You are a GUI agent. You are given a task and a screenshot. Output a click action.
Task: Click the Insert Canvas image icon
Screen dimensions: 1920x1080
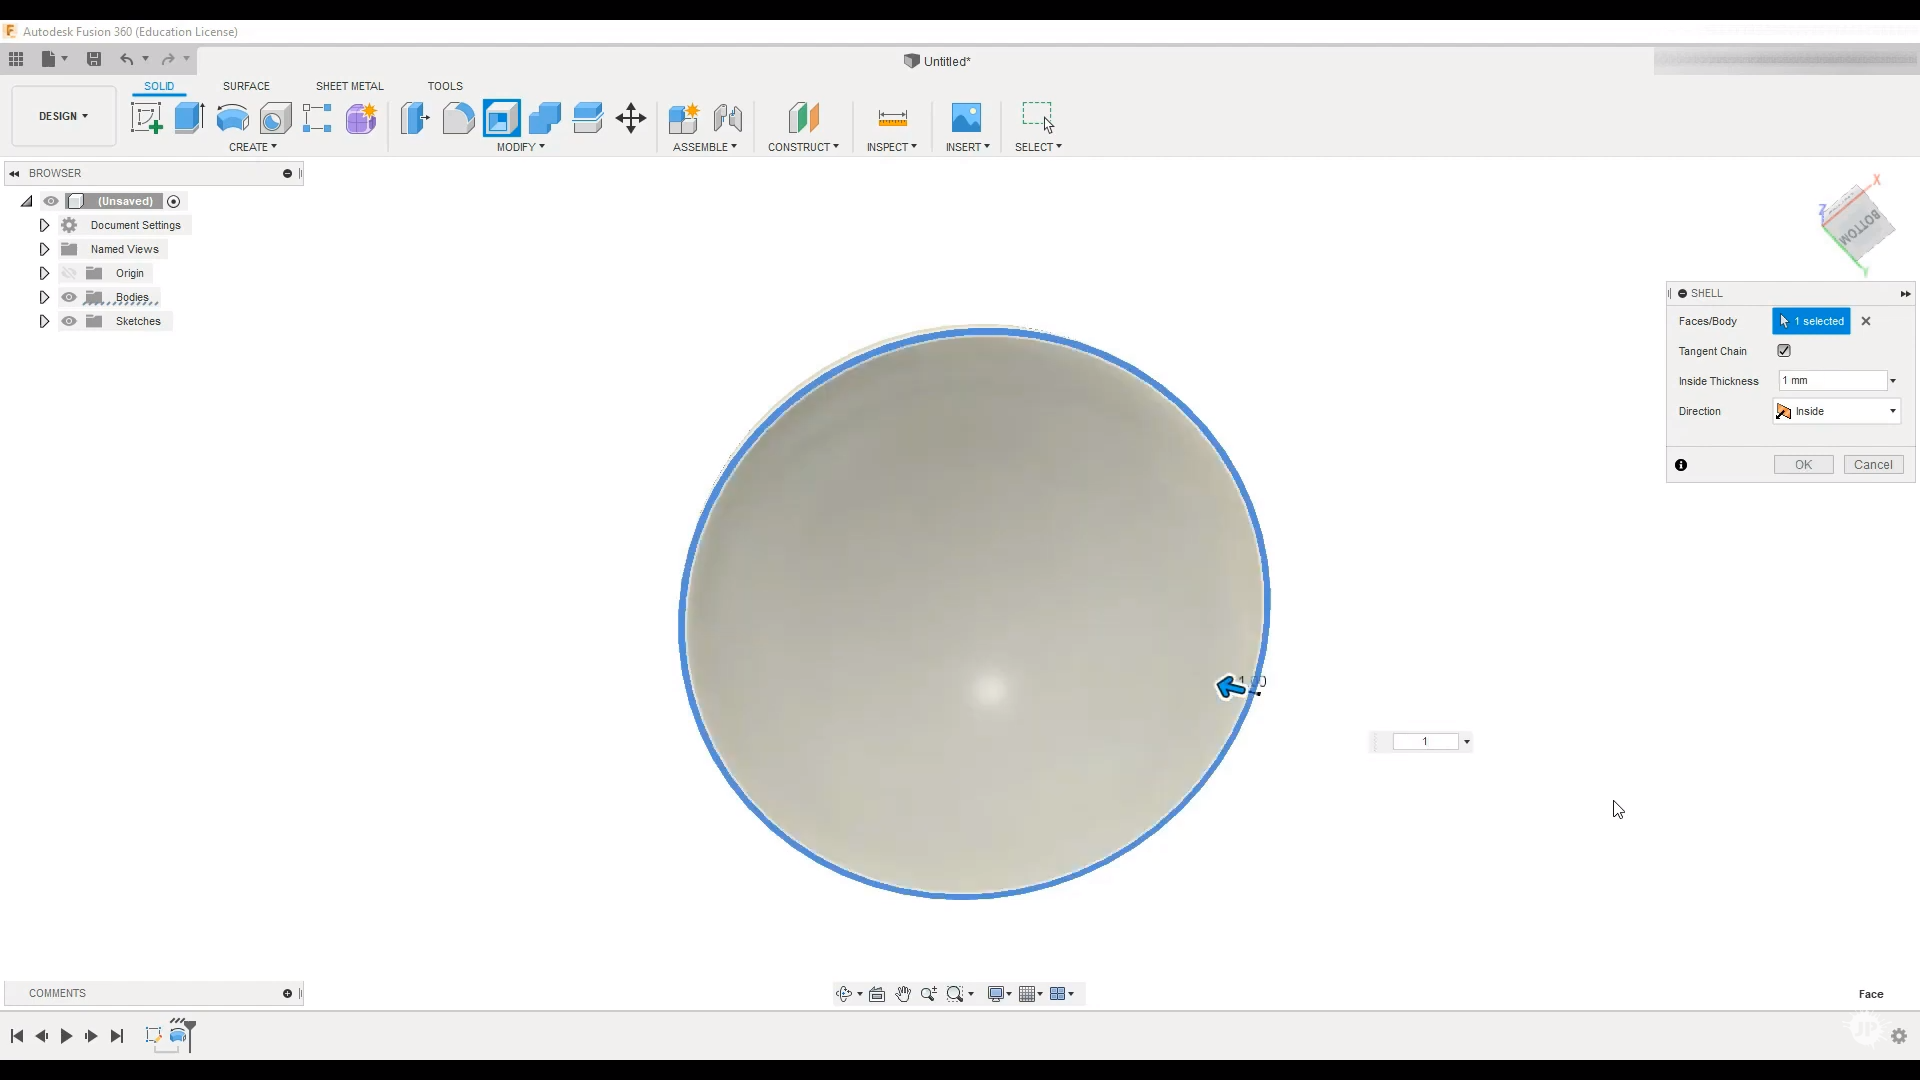[x=967, y=117]
